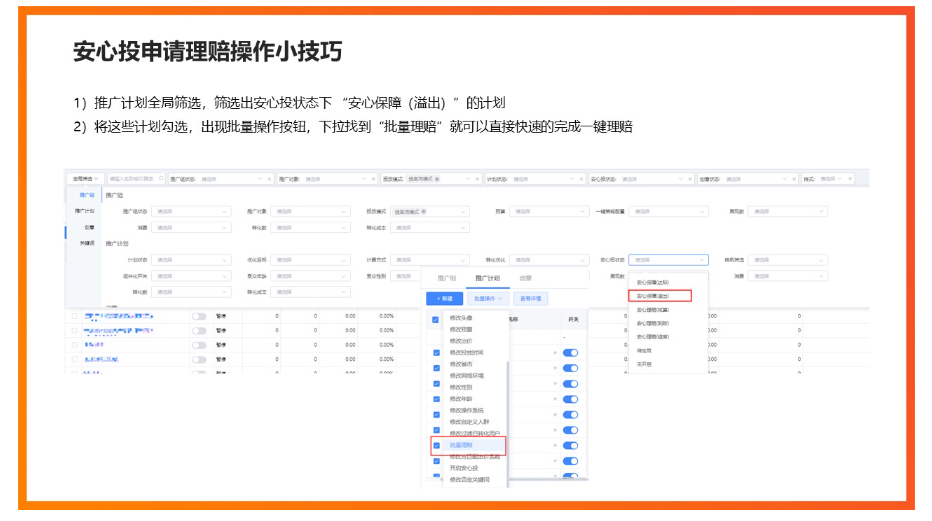Choose 修改出价 from batch menu
932x521 pixels.
coord(461,341)
